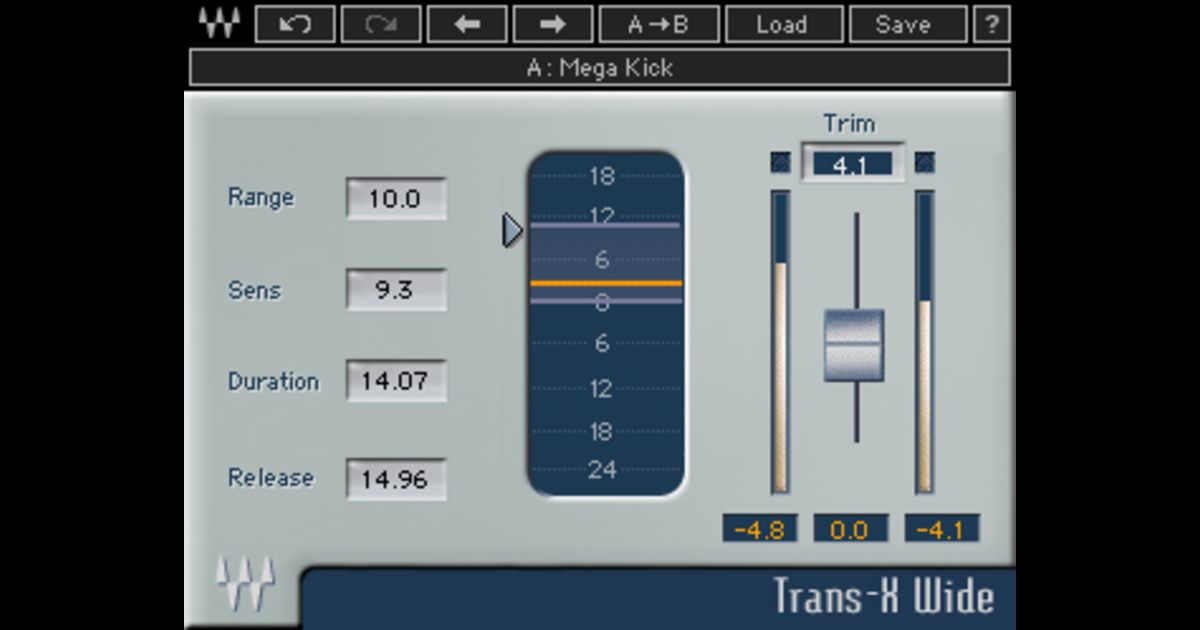Click the A: Mega Kick preset bar

point(600,68)
